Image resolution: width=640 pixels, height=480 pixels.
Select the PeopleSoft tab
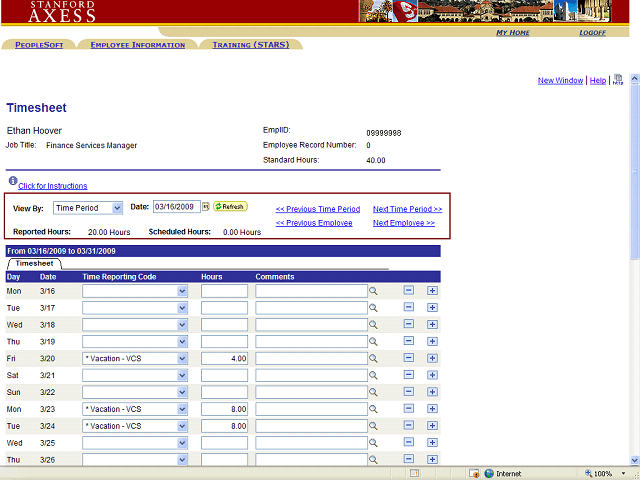pos(38,45)
